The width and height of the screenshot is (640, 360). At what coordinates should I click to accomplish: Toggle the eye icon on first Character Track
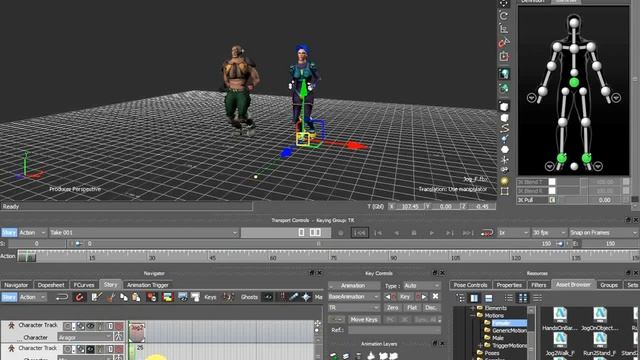pyautogui.click(x=90, y=326)
